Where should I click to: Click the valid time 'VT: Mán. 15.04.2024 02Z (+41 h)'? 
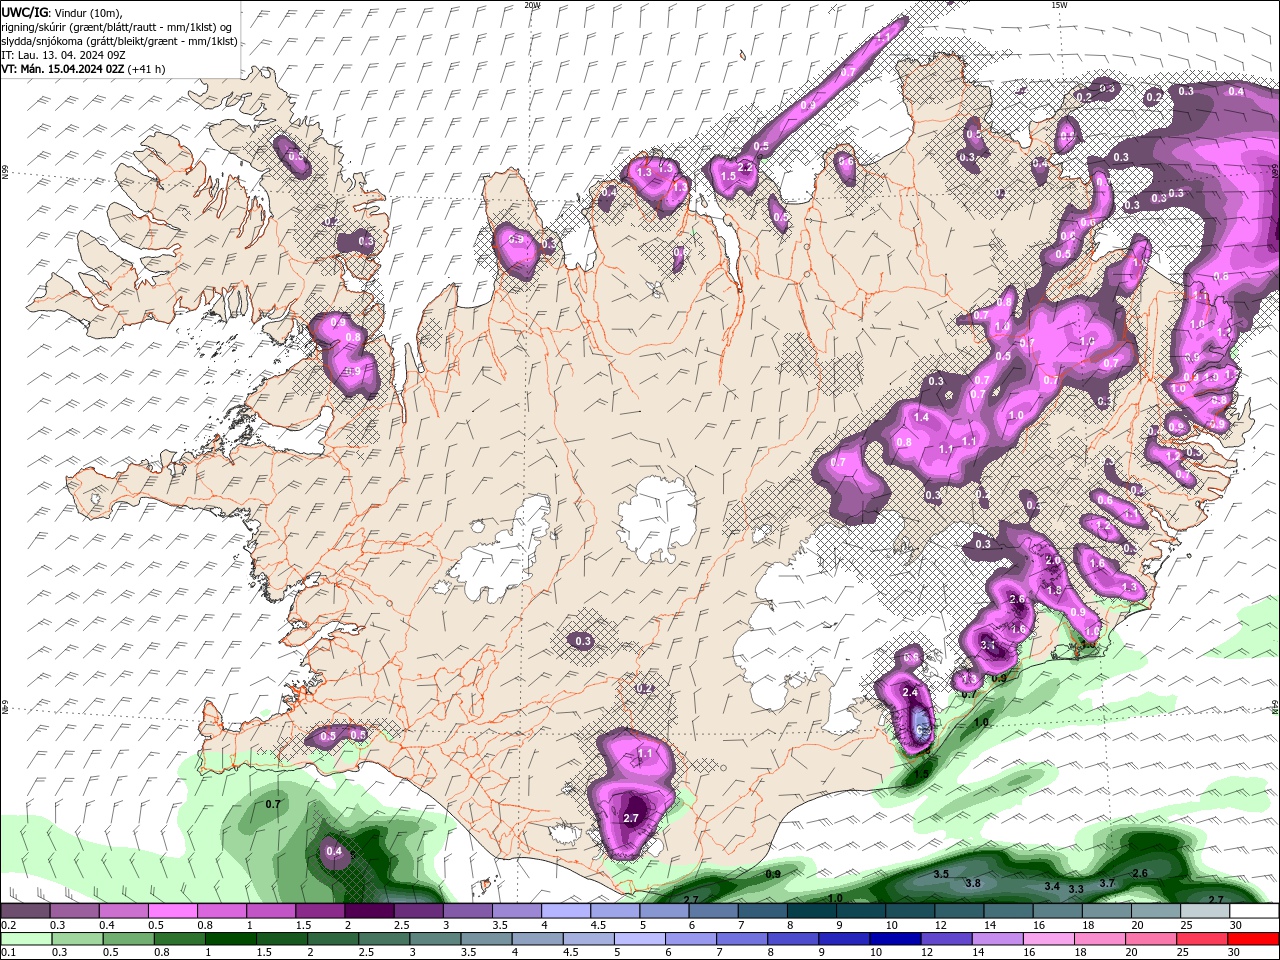83,69
